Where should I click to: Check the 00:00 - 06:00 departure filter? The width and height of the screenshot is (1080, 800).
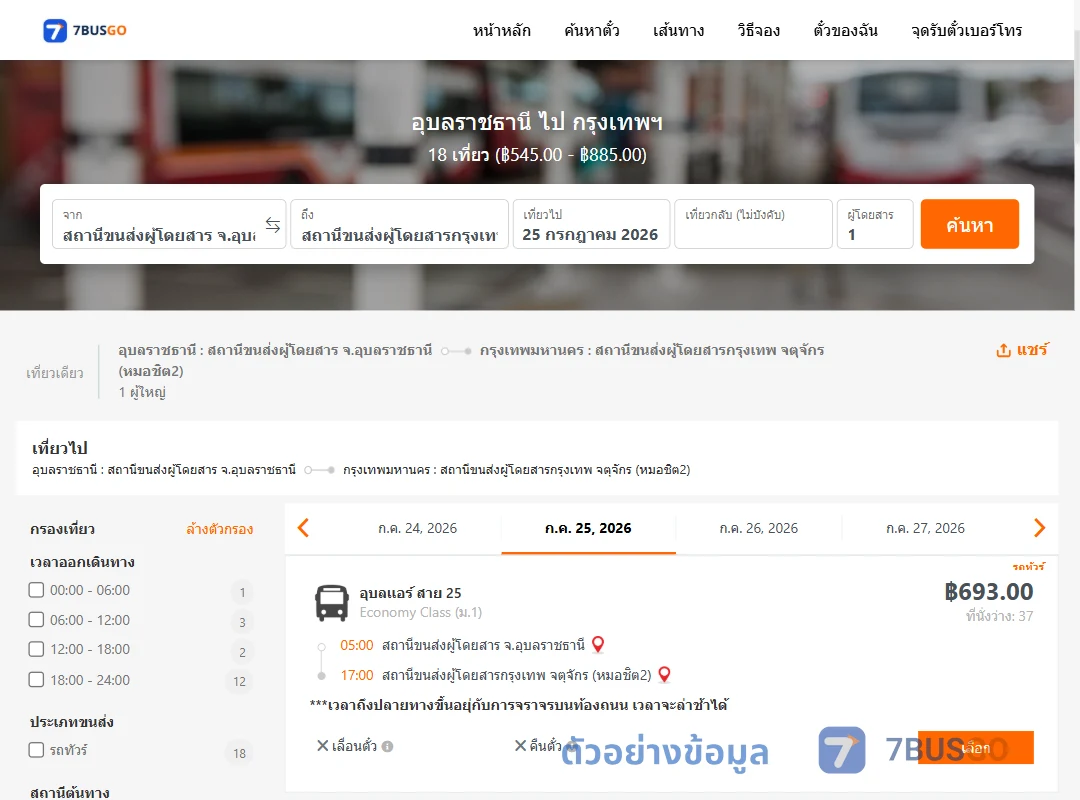click(x=36, y=590)
